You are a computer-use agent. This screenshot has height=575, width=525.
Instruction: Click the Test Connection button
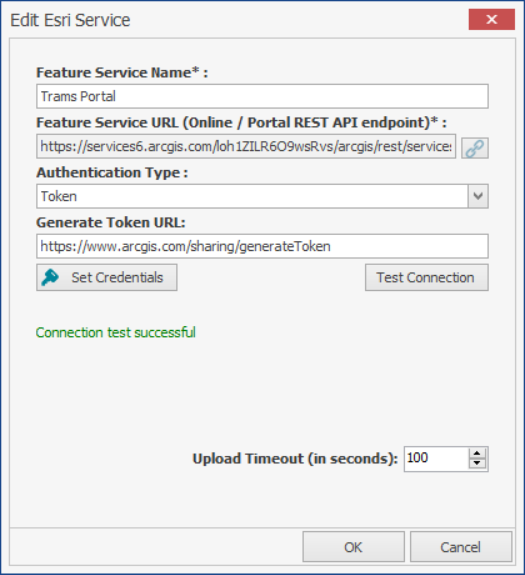426,278
